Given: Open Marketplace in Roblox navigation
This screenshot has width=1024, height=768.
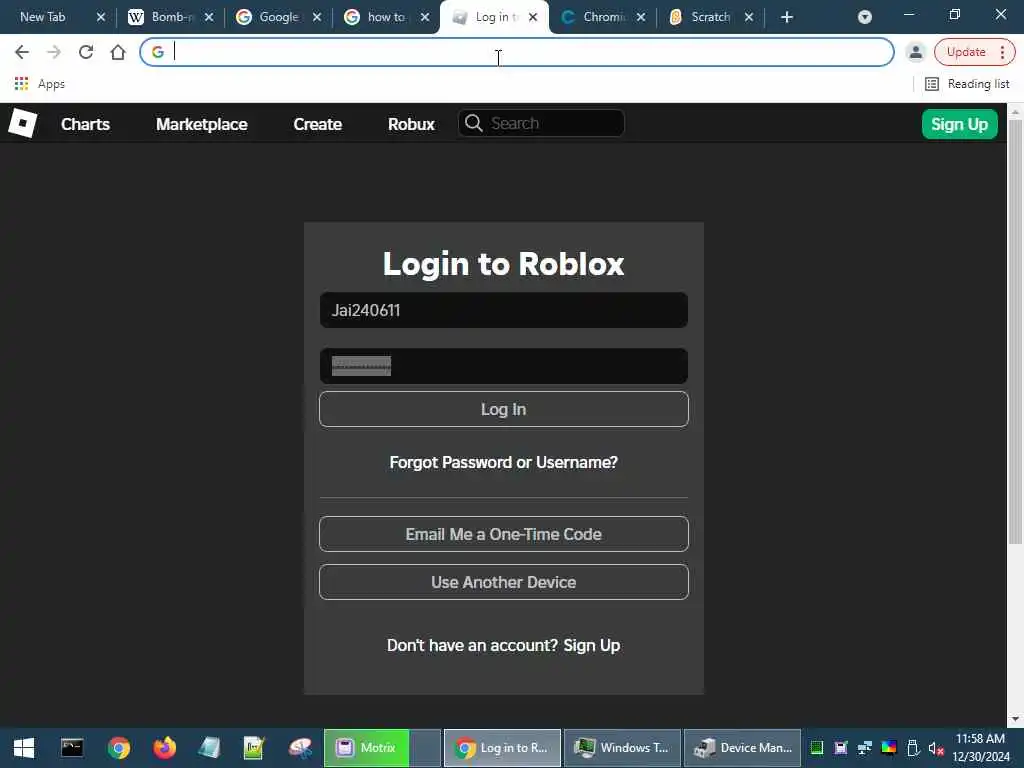Looking at the screenshot, I should tap(201, 124).
